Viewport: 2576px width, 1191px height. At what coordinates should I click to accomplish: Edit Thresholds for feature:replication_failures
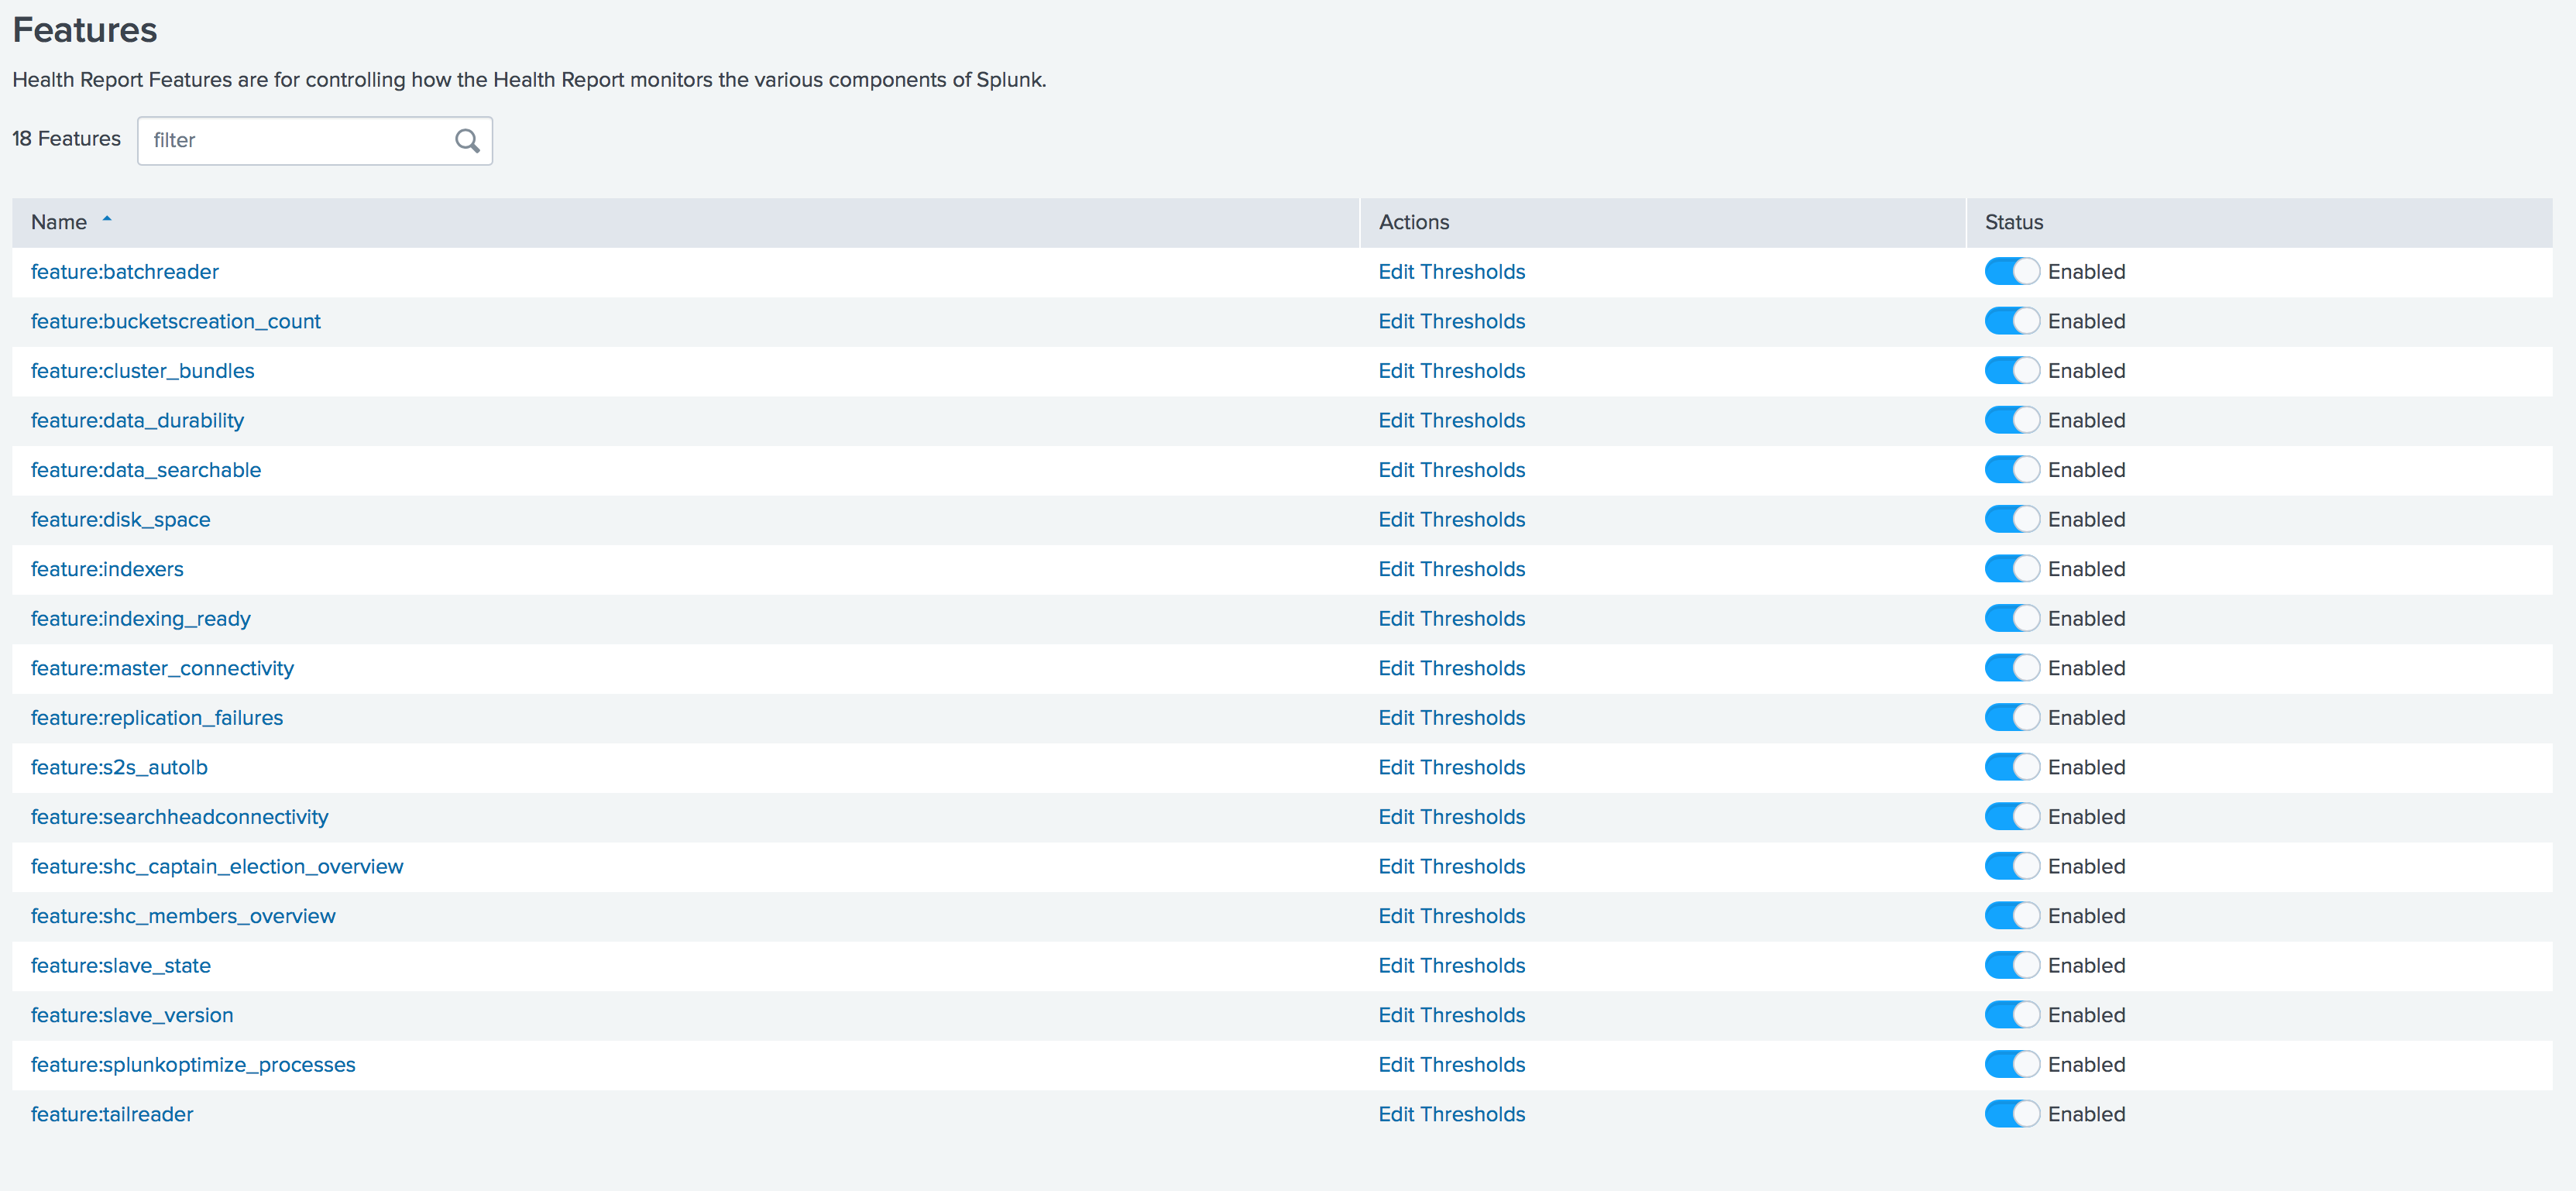point(1451,718)
